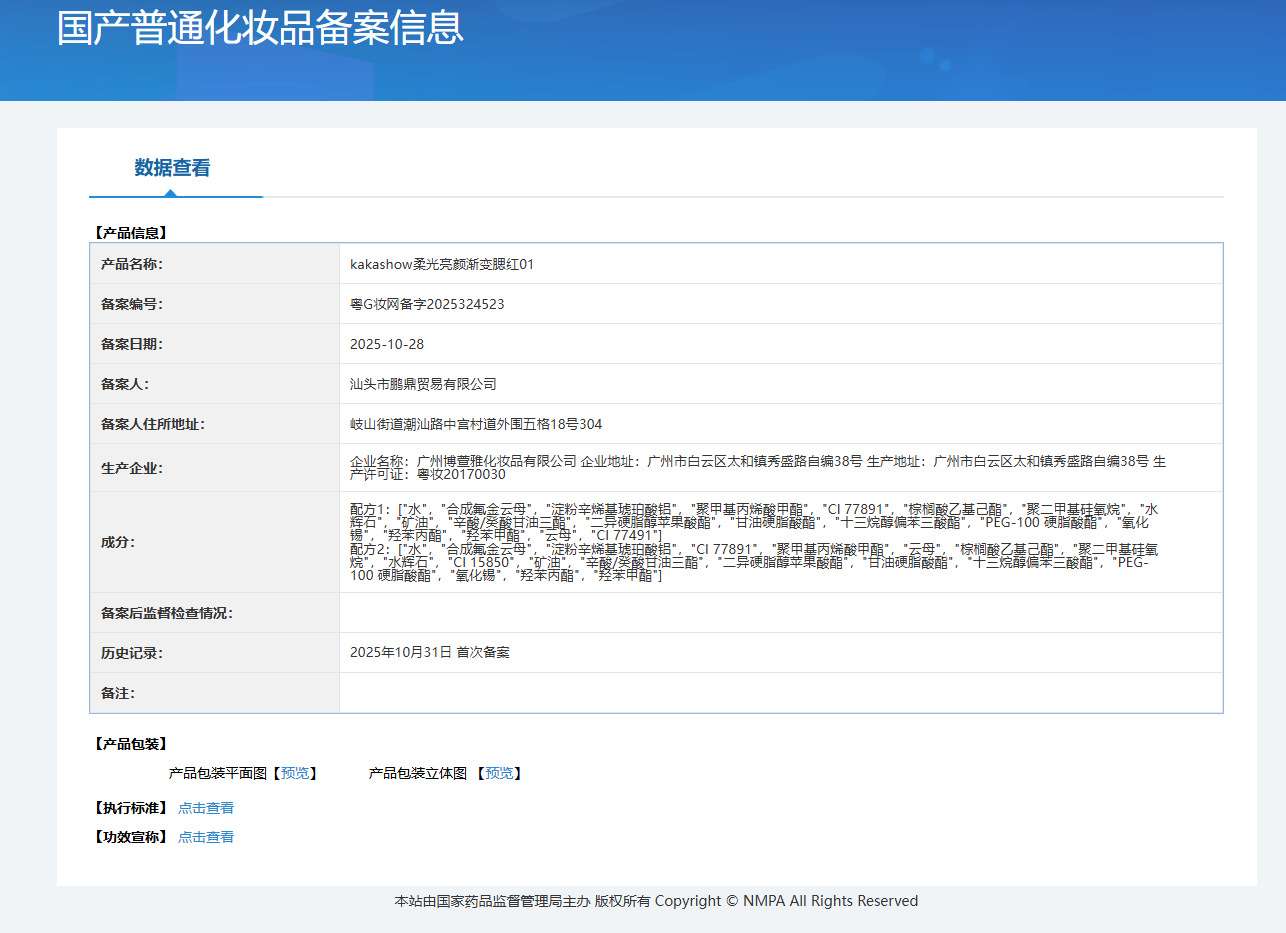Click the 产品名称 row label
The image size is (1286, 933).
[132, 264]
